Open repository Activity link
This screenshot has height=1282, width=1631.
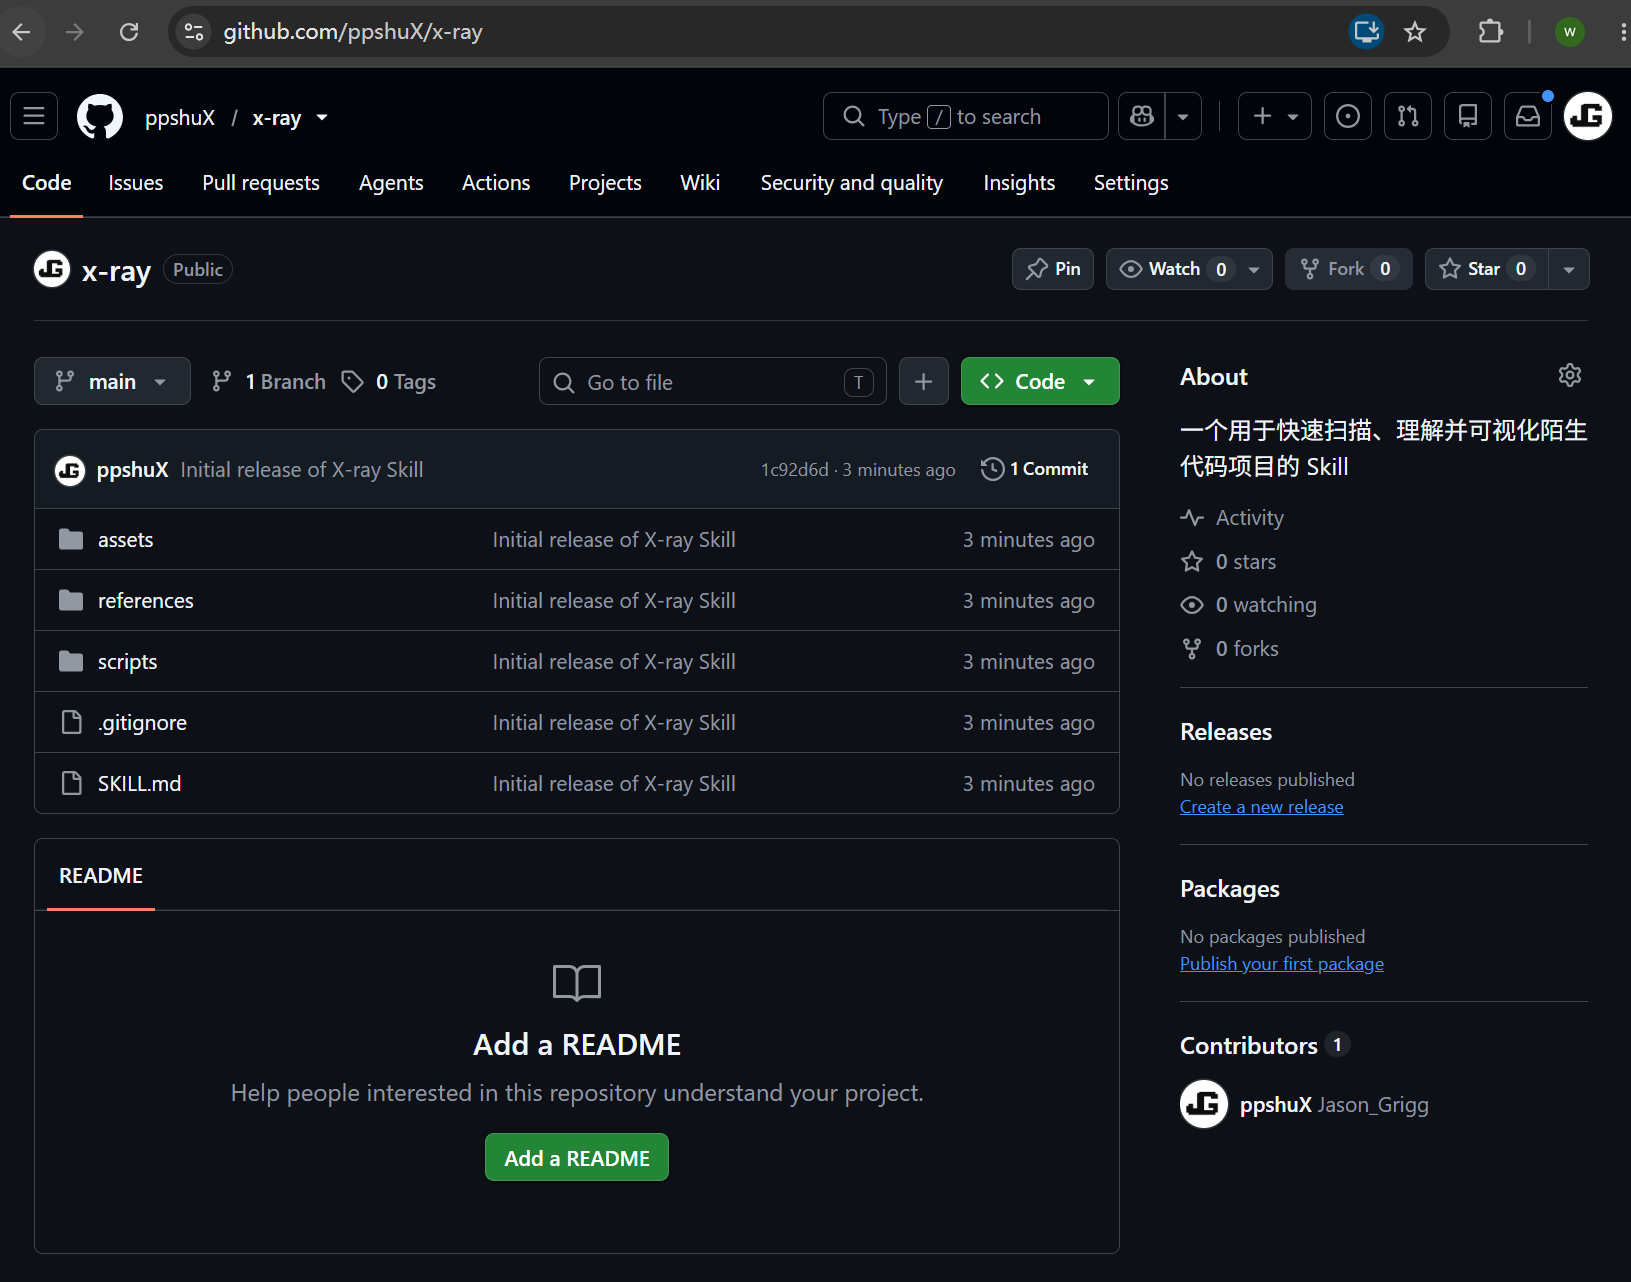click(x=1232, y=518)
